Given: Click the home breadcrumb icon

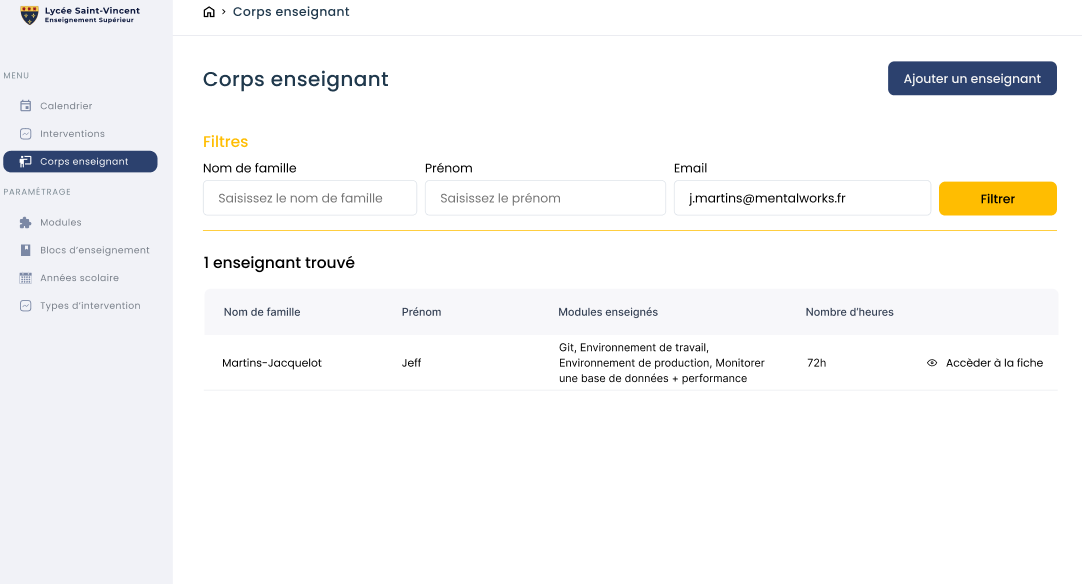Looking at the screenshot, I should 209,12.
